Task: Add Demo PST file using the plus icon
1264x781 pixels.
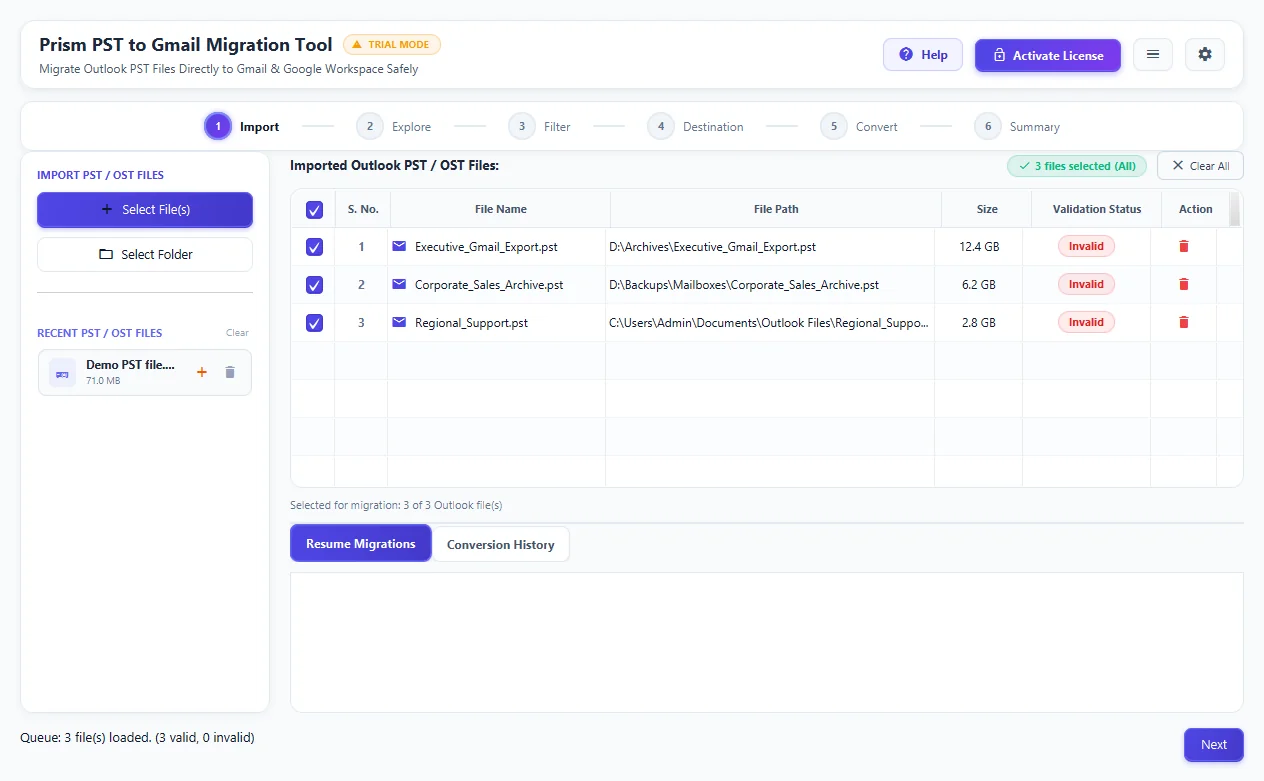Action: 201,372
